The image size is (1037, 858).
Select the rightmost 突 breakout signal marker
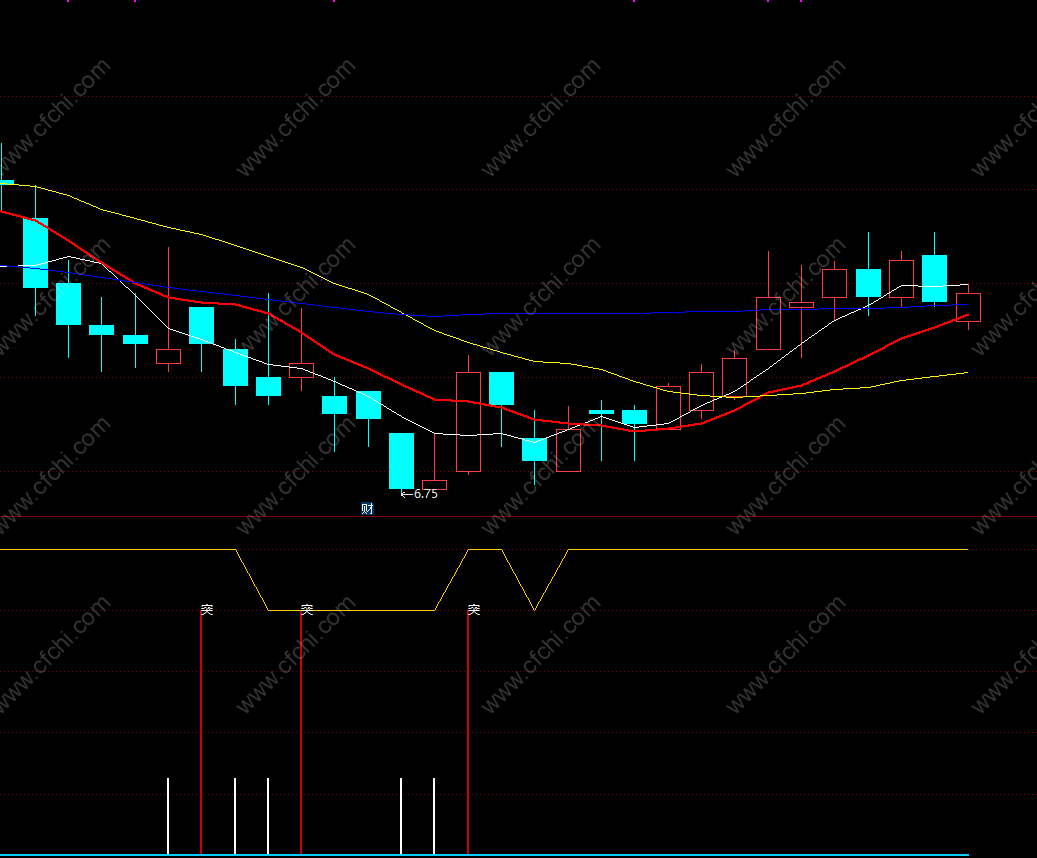click(x=474, y=609)
